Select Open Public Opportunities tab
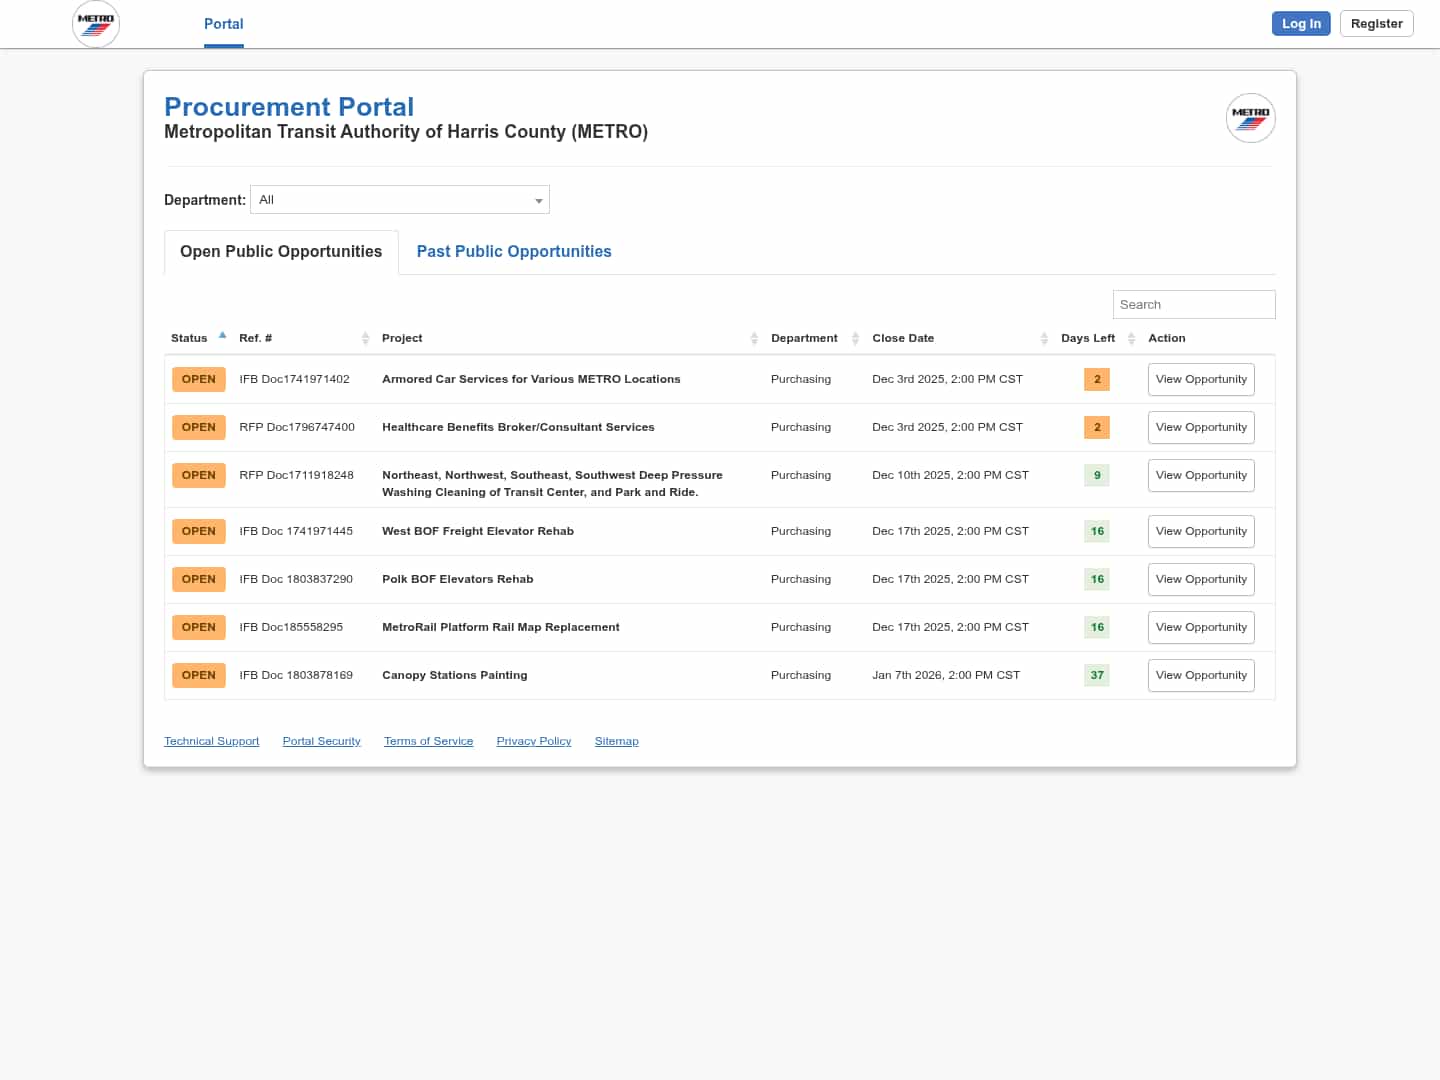Image resolution: width=1440 pixels, height=1080 pixels. click(281, 252)
